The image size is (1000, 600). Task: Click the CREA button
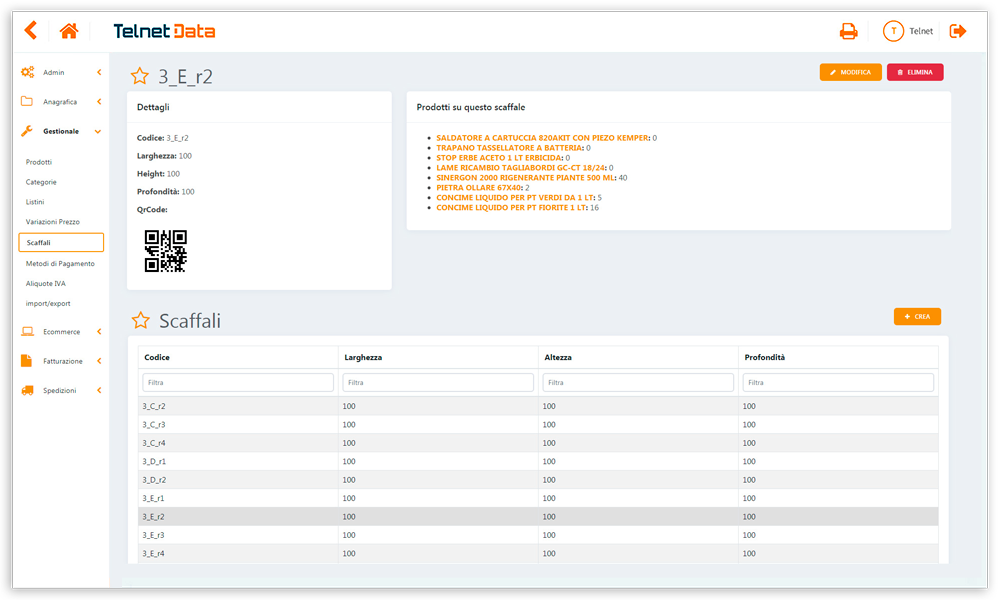pos(917,316)
